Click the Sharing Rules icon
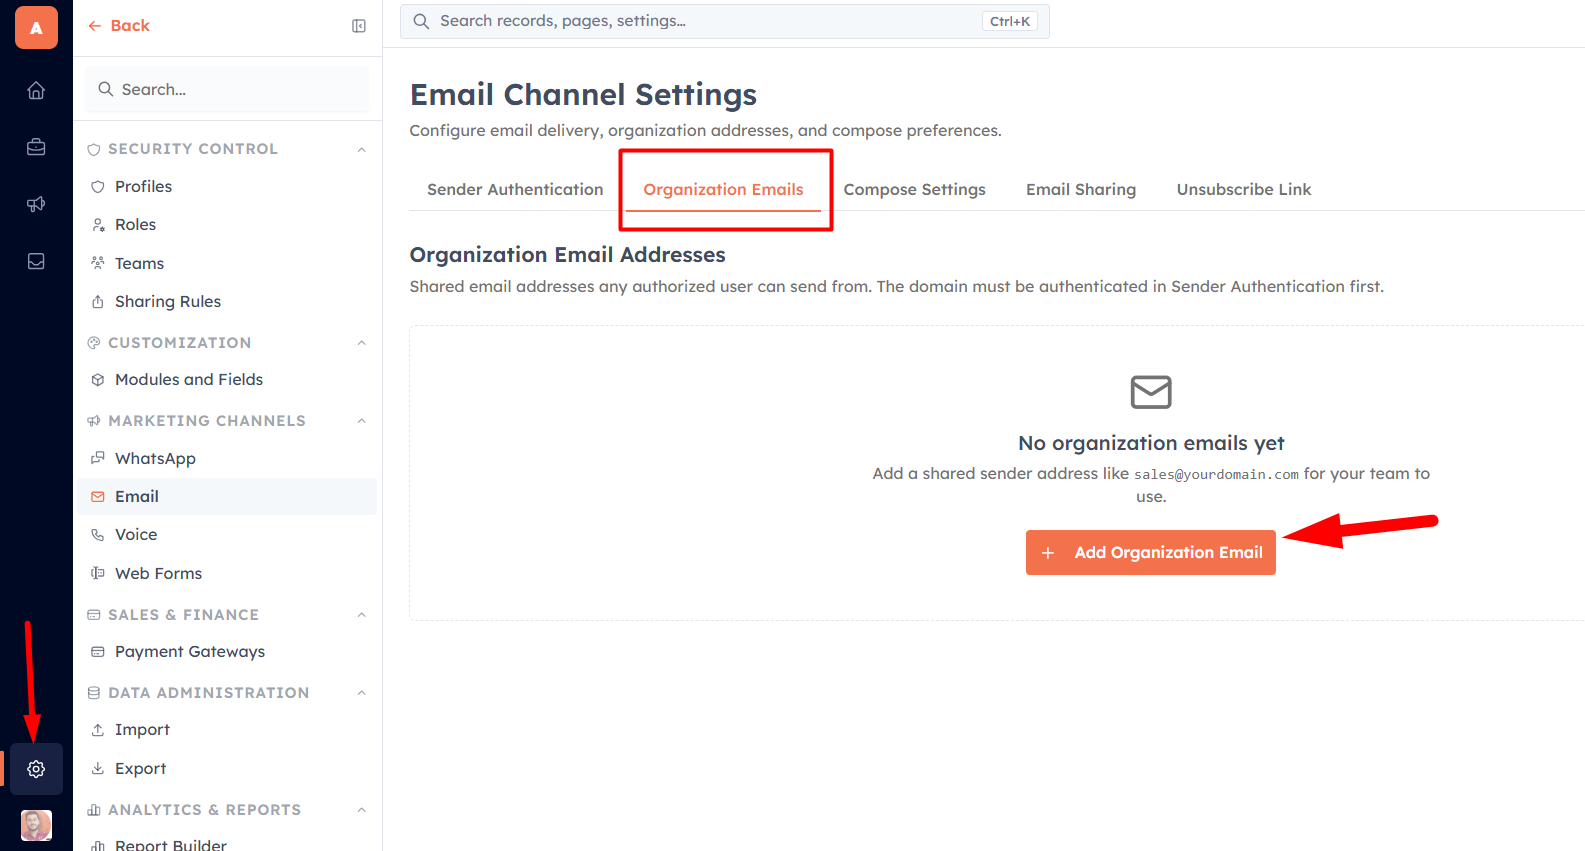Image resolution: width=1585 pixels, height=851 pixels. (x=98, y=302)
